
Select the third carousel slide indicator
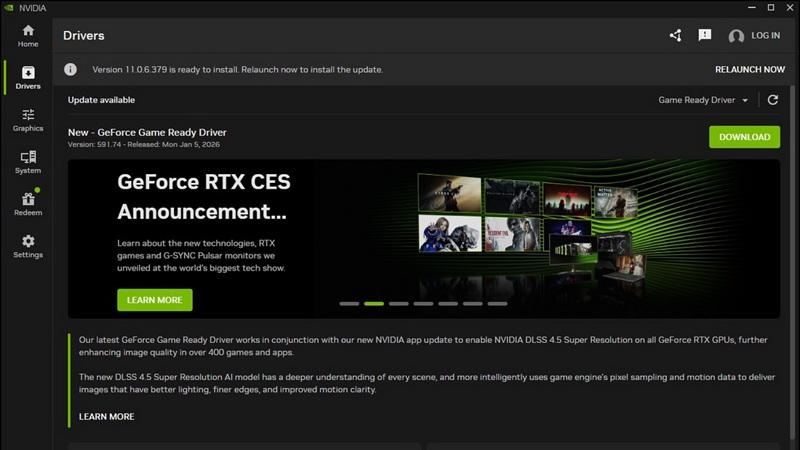[398, 304]
